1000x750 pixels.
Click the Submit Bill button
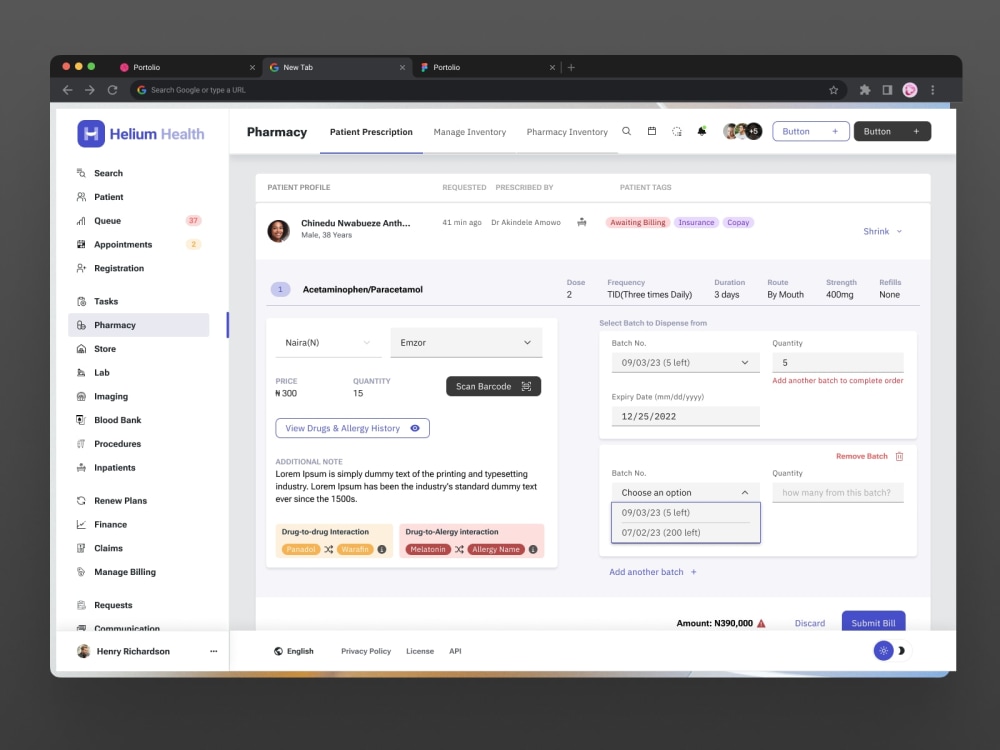[x=874, y=622]
